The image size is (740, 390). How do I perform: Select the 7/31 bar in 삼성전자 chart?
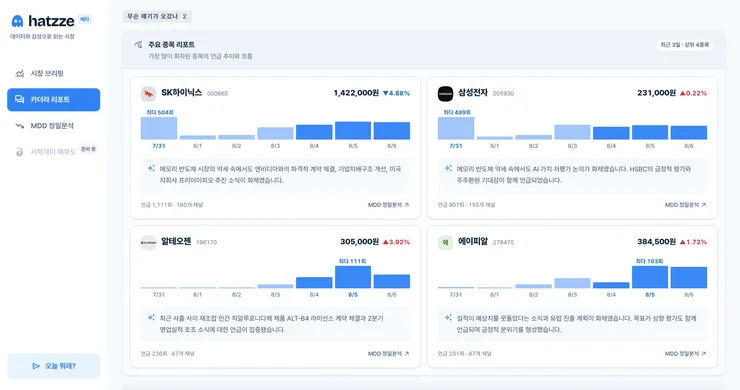456,128
